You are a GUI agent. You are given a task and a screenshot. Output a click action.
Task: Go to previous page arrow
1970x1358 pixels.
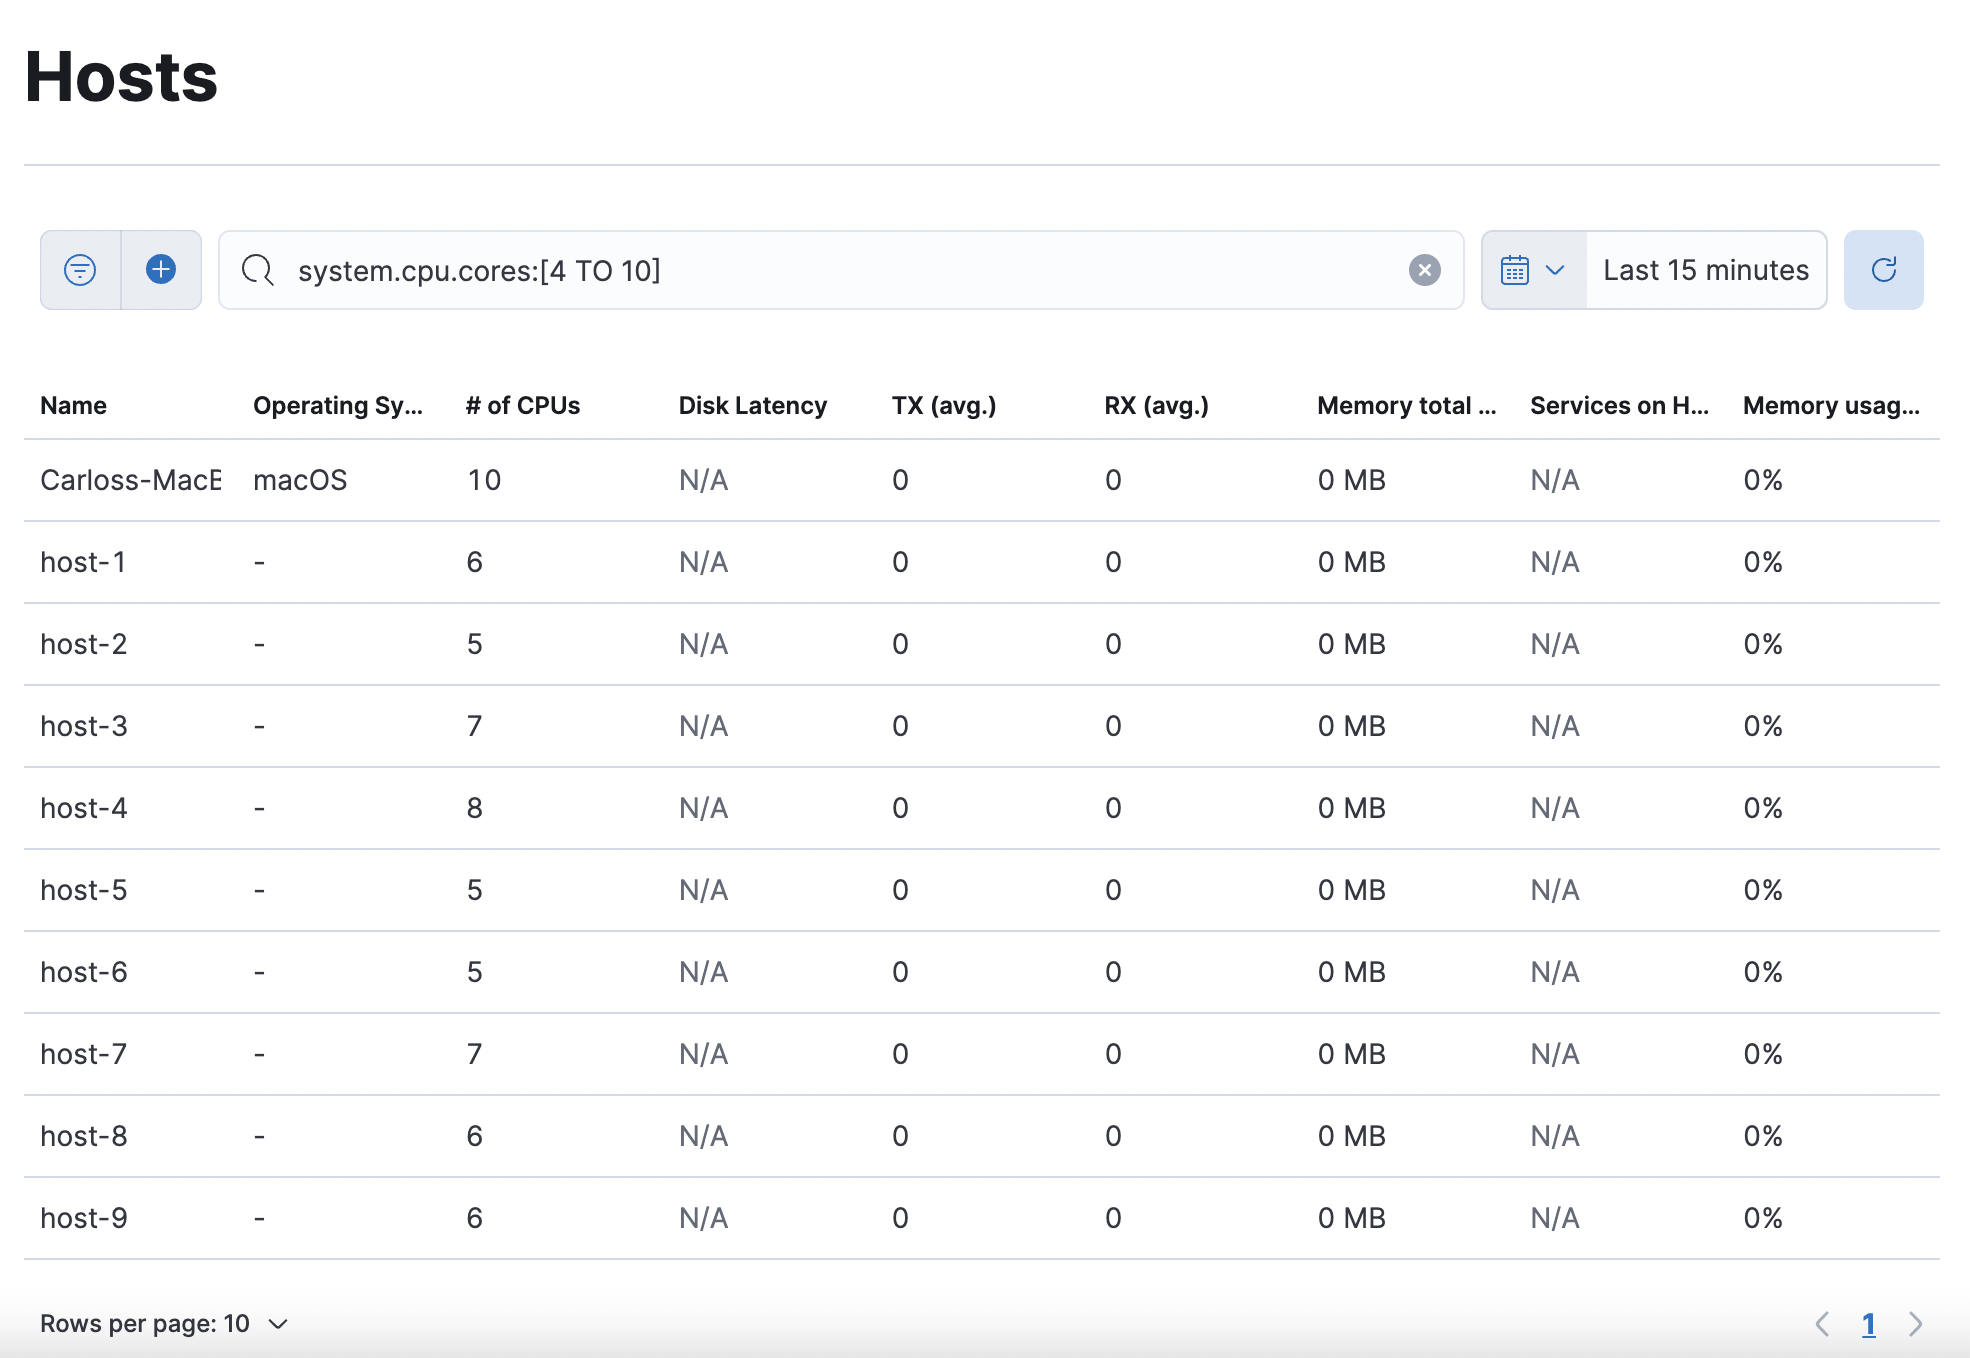[1822, 1324]
